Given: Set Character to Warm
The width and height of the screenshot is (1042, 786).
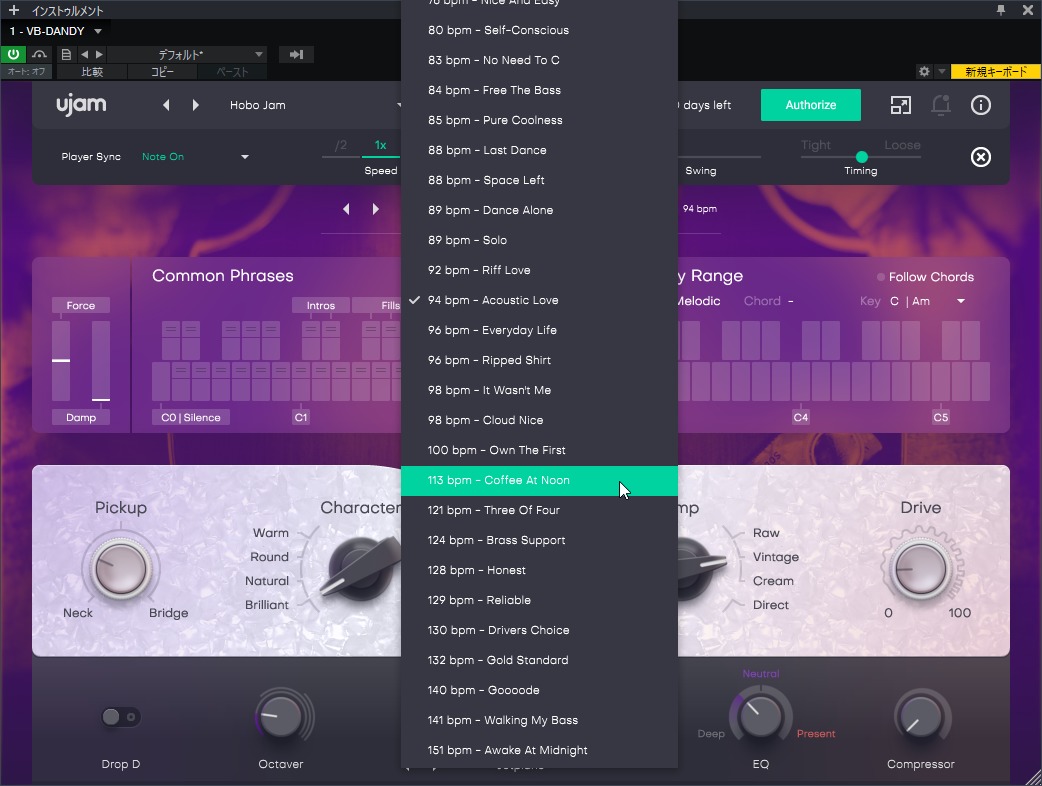Looking at the screenshot, I should point(270,533).
